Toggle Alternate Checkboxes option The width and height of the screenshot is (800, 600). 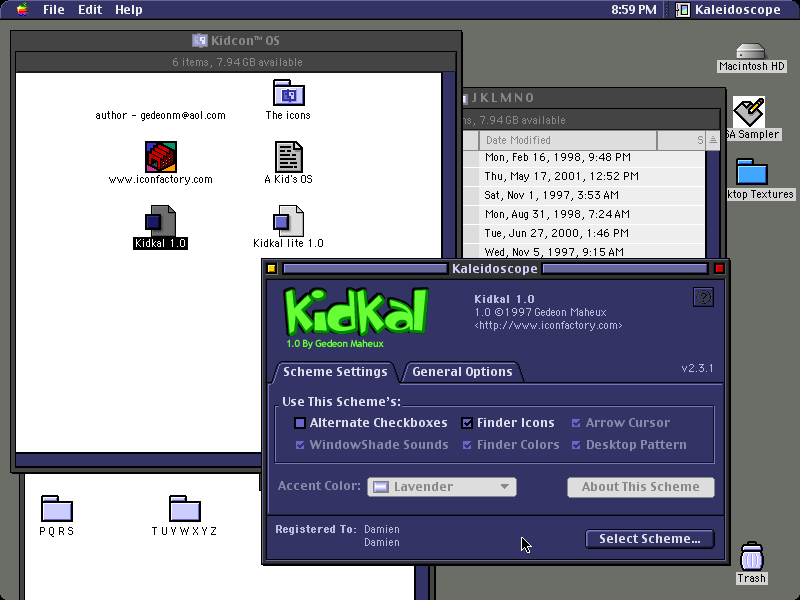click(x=300, y=423)
